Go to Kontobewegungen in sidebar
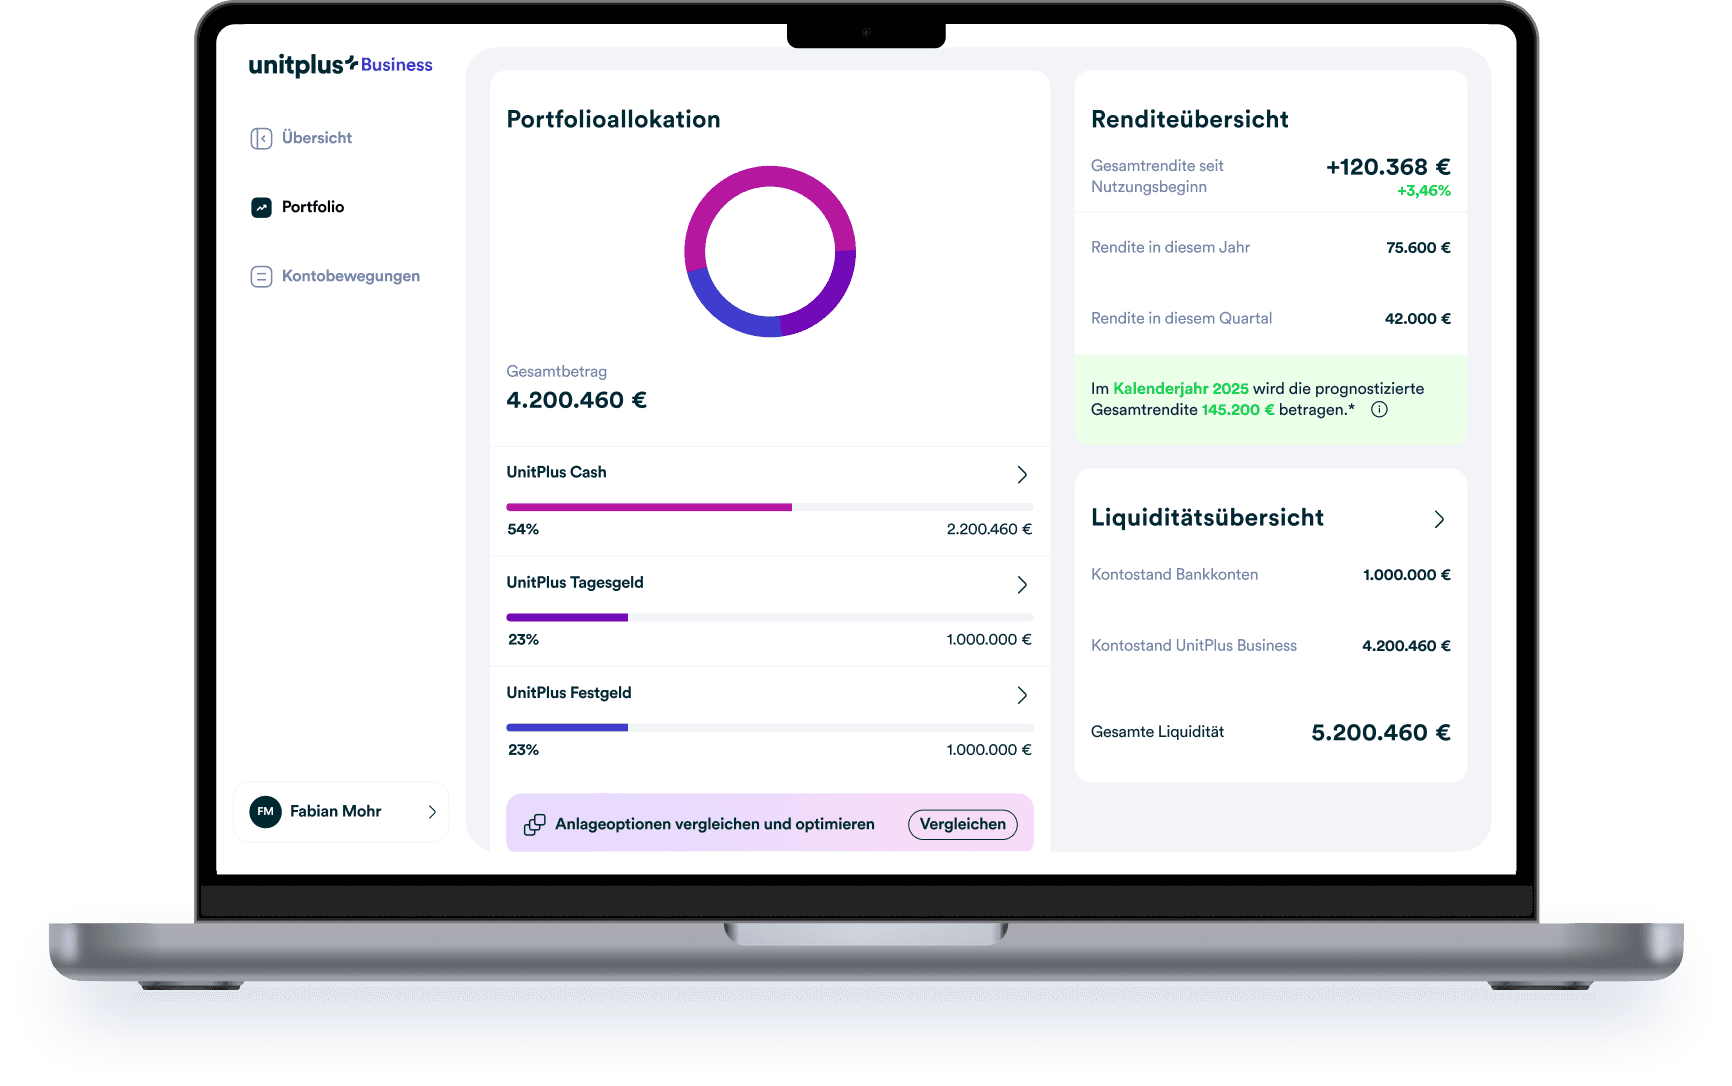Image resolution: width=1732 pixels, height=1086 pixels. tap(335, 276)
